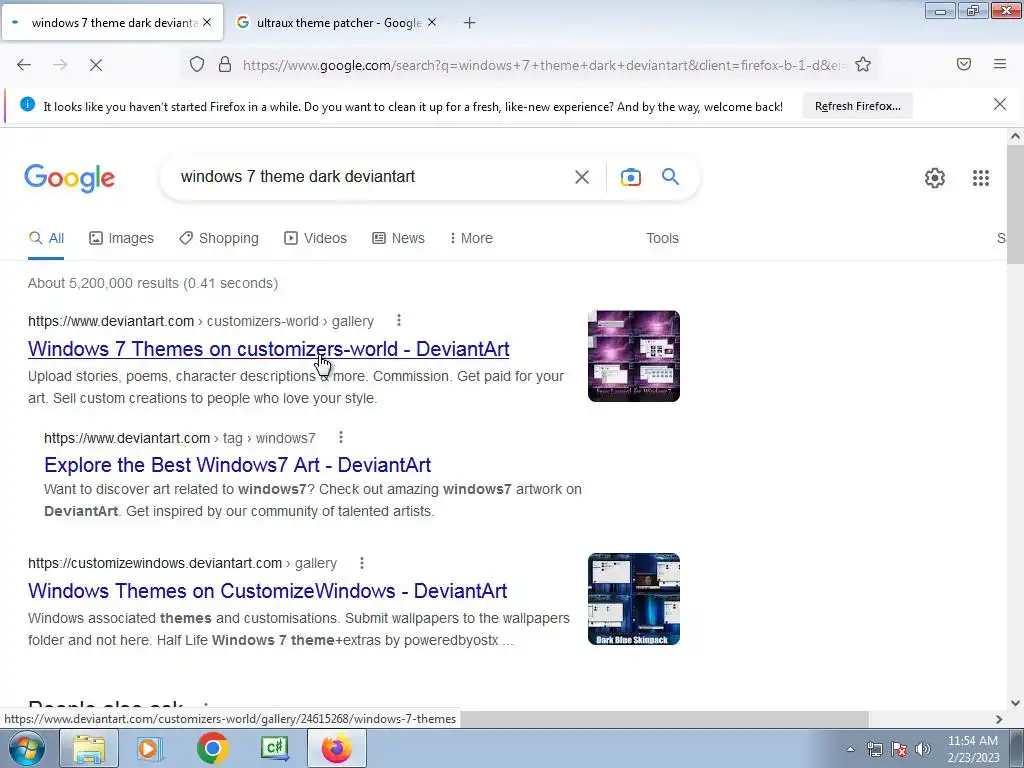Click the deviantart.com customizers-world gallery URL
Screen dimensions: 1024x768
point(201,321)
